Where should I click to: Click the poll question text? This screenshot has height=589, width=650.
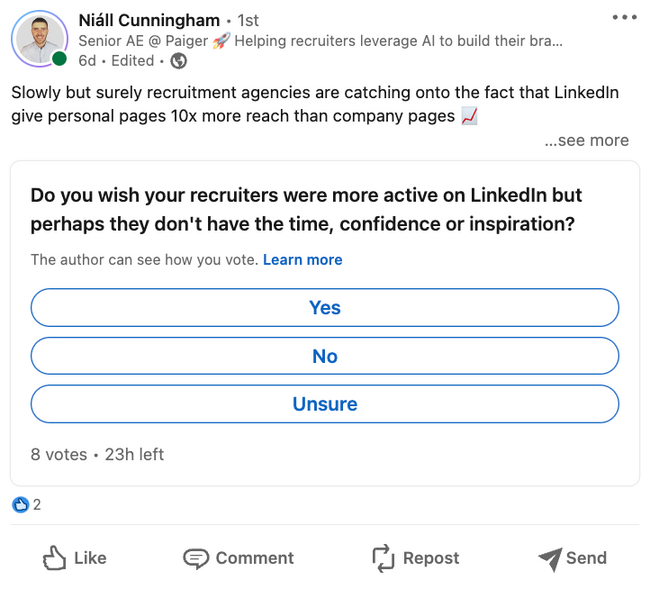[306, 209]
